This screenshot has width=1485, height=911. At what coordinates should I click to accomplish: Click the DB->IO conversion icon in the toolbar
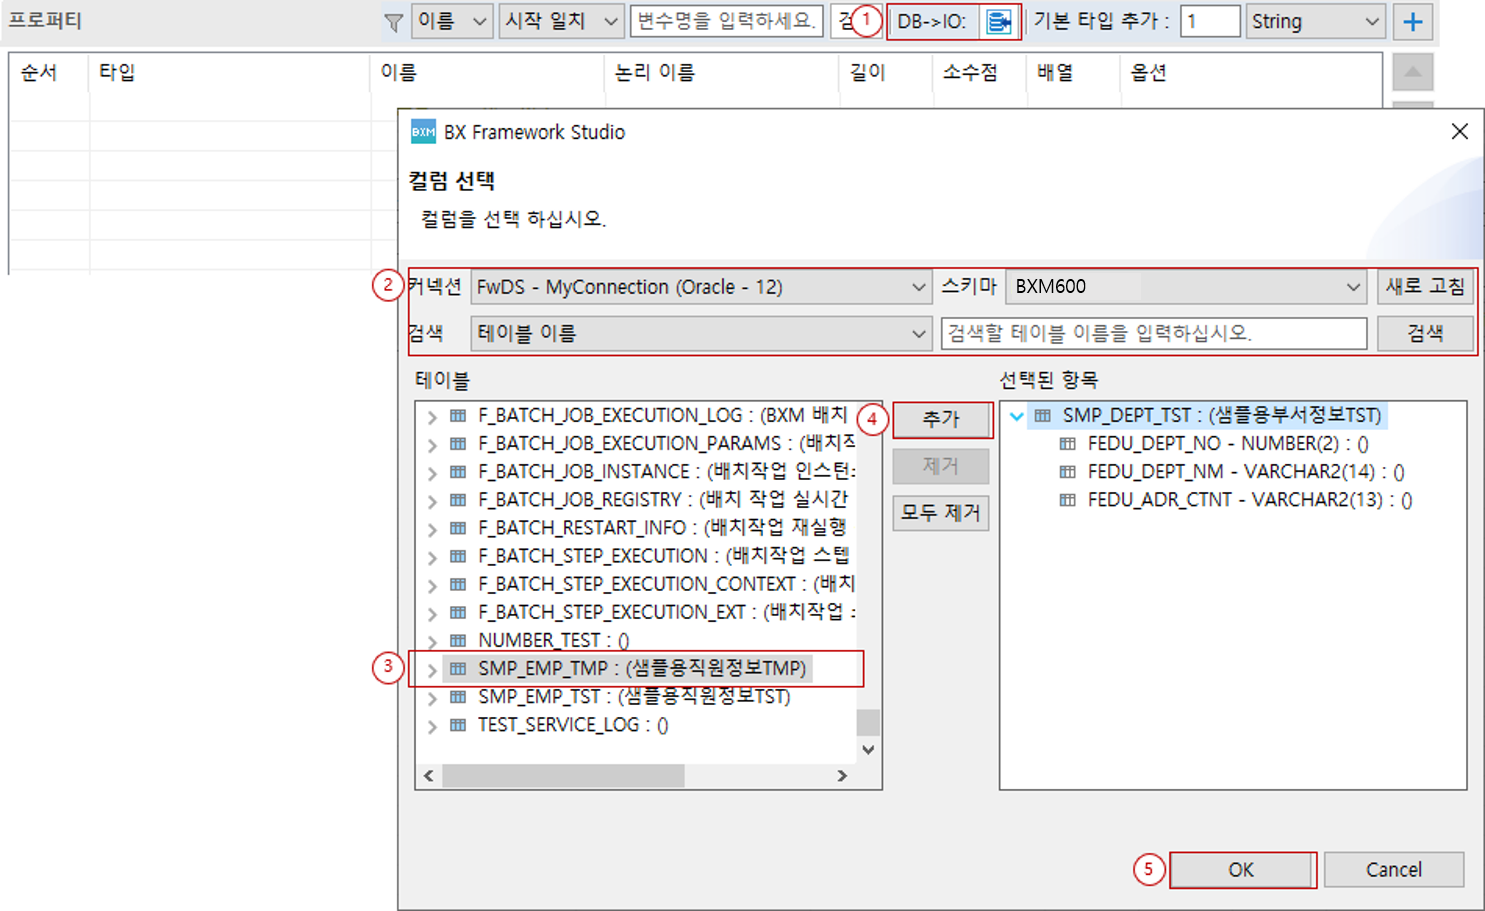999,22
